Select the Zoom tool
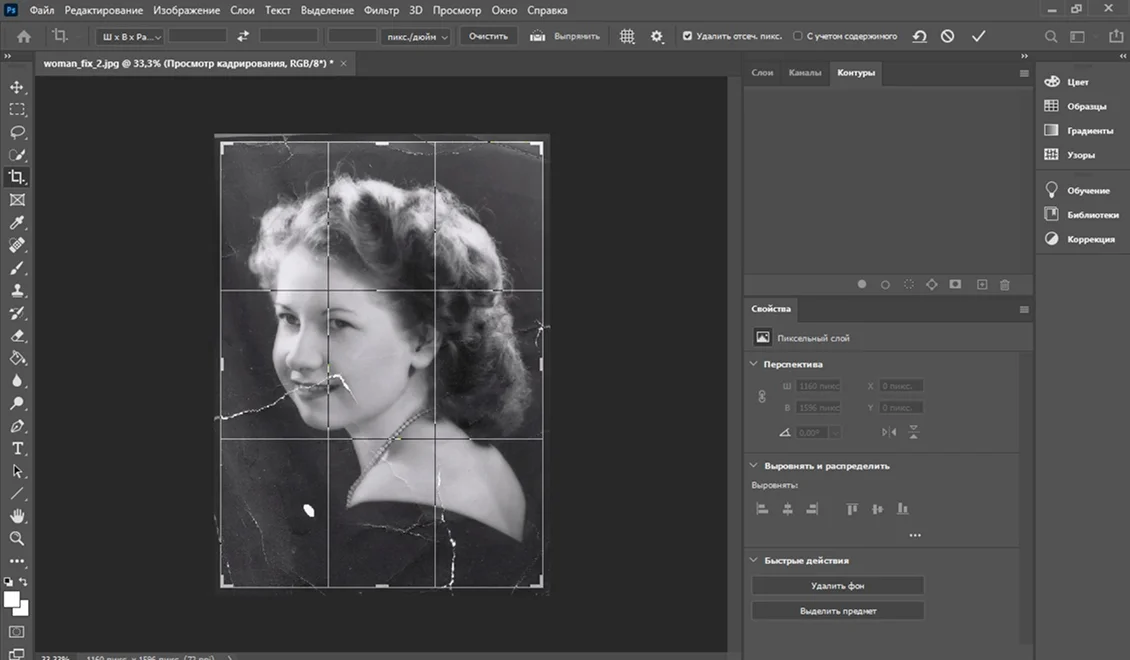This screenshot has height=660, width=1130. tap(17, 539)
